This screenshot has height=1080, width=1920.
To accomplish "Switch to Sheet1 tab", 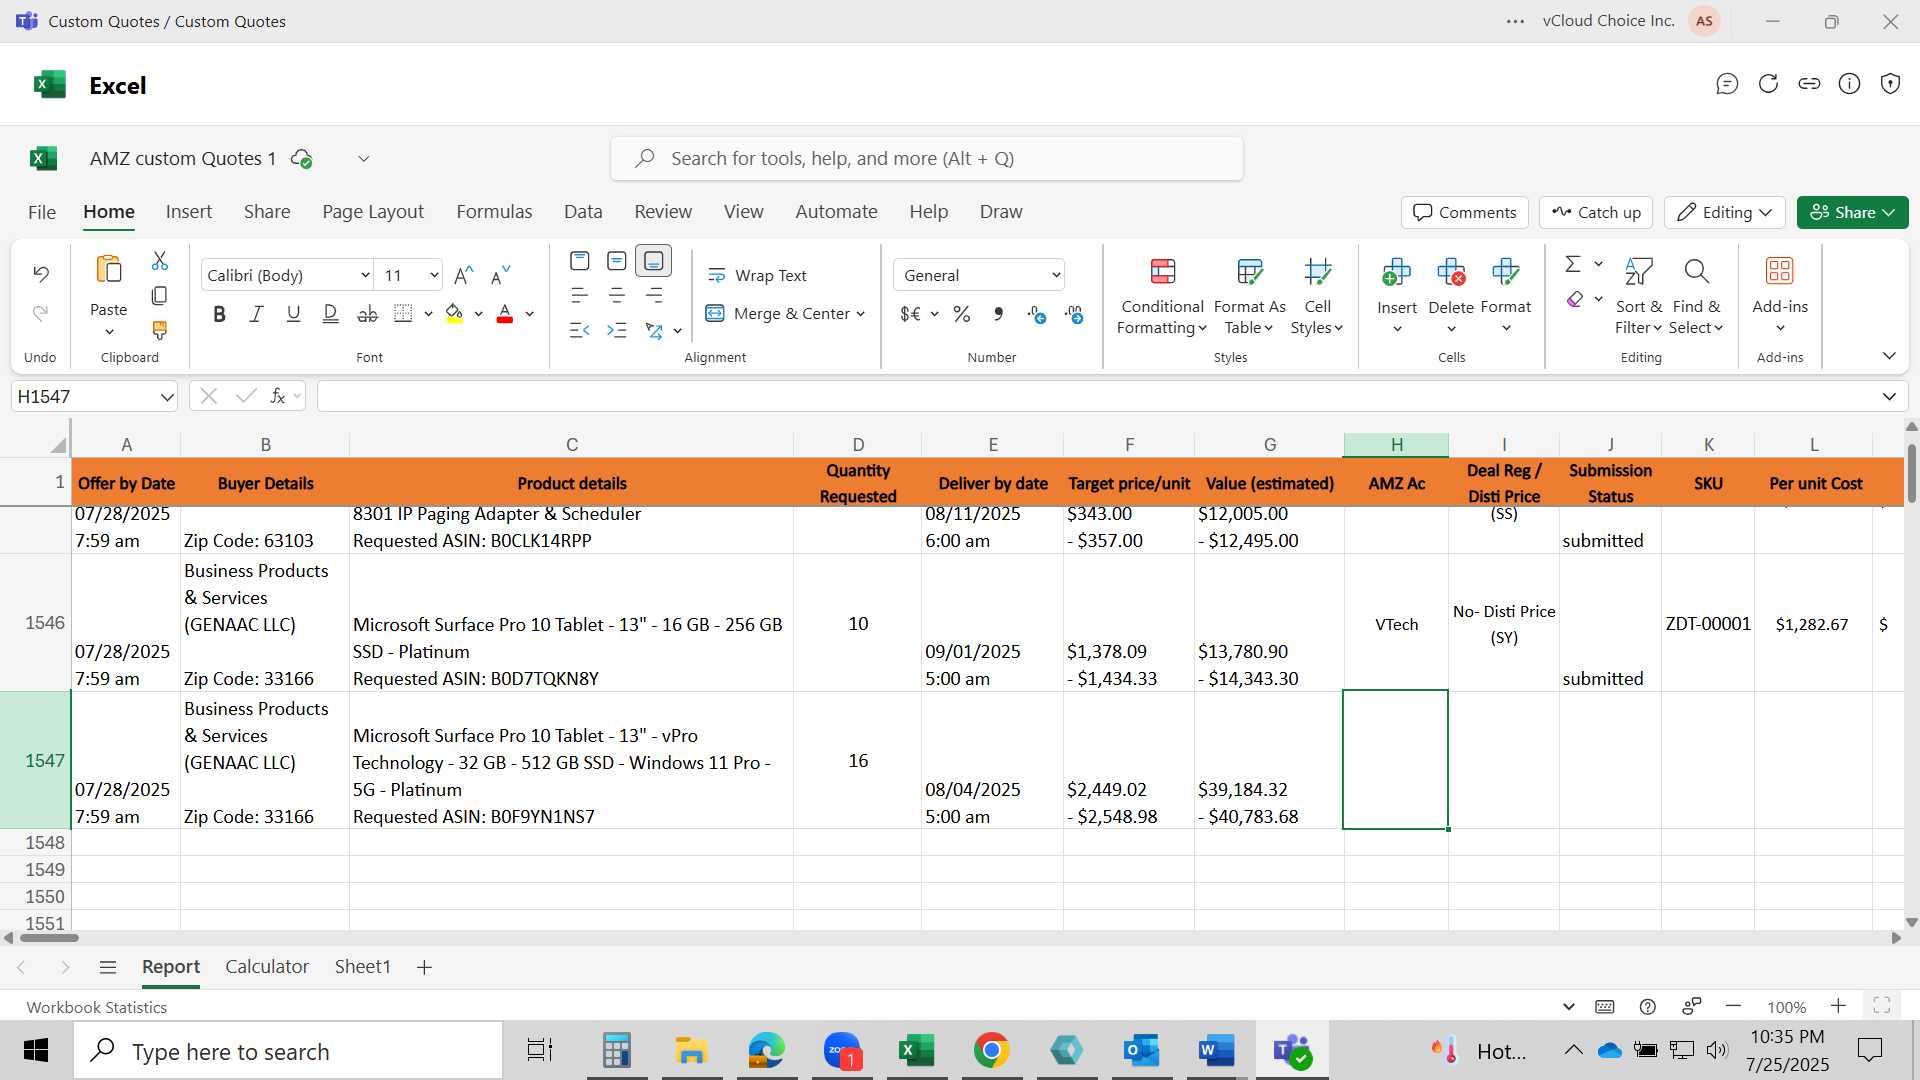I will [x=362, y=967].
